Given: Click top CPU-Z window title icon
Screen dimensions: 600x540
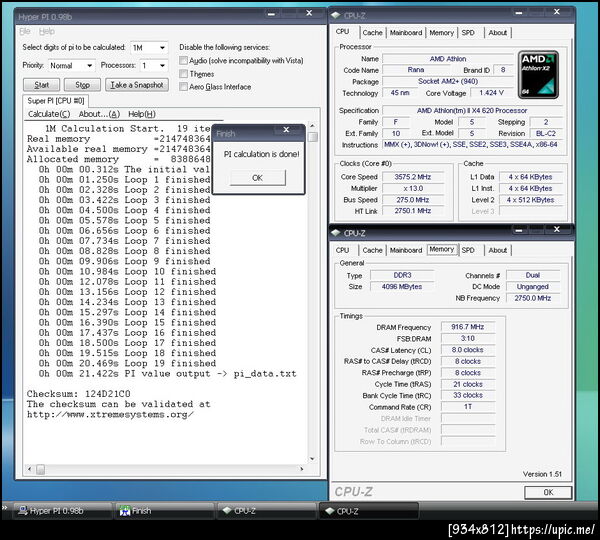Looking at the screenshot, I should tap(336, 15).
